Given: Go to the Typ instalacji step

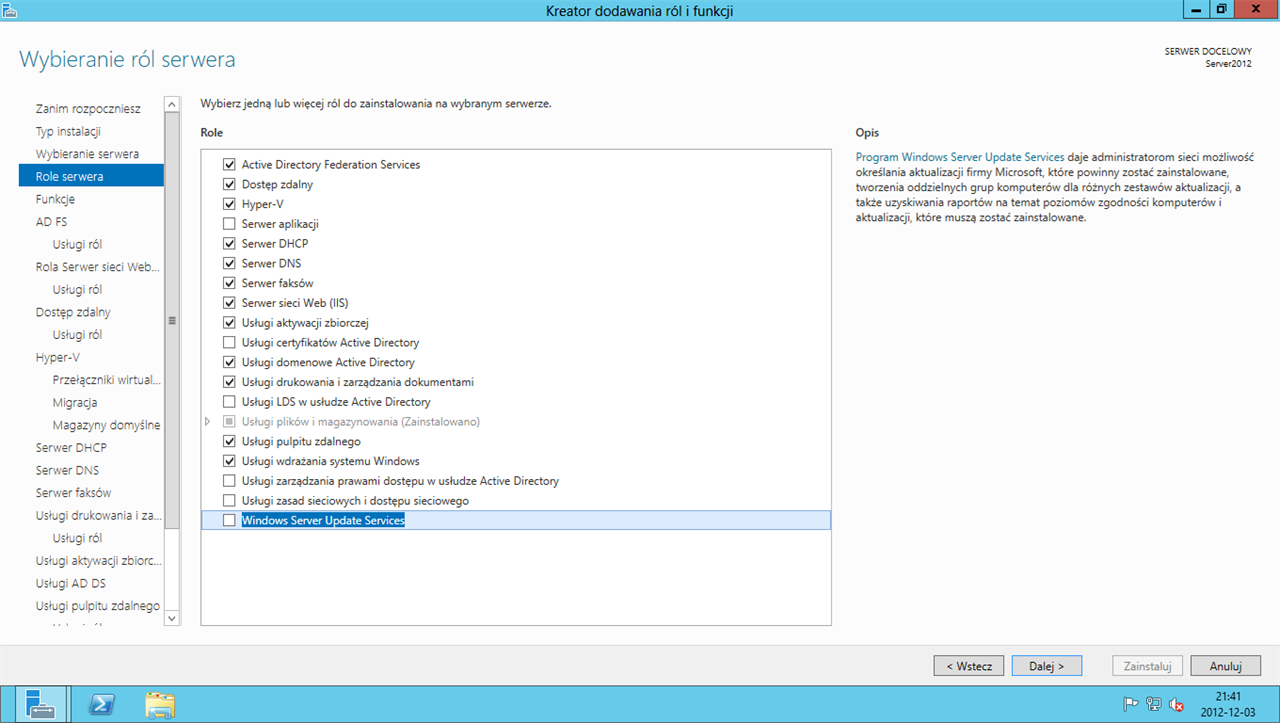Looking at the screenshot, I should click(68, 131).
